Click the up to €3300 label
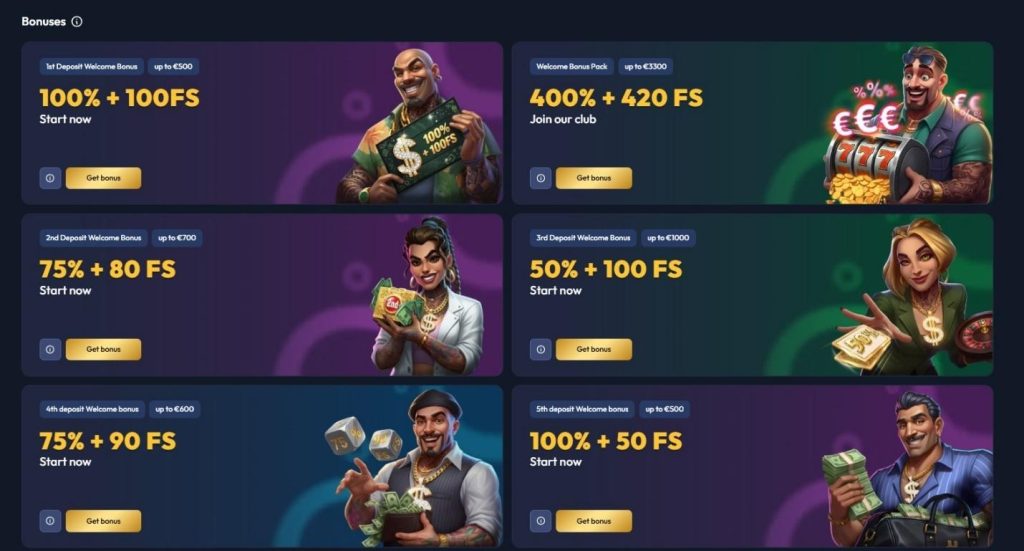Image resolution: width=1024 pixels, height=551 pixels. pos(645,67)
